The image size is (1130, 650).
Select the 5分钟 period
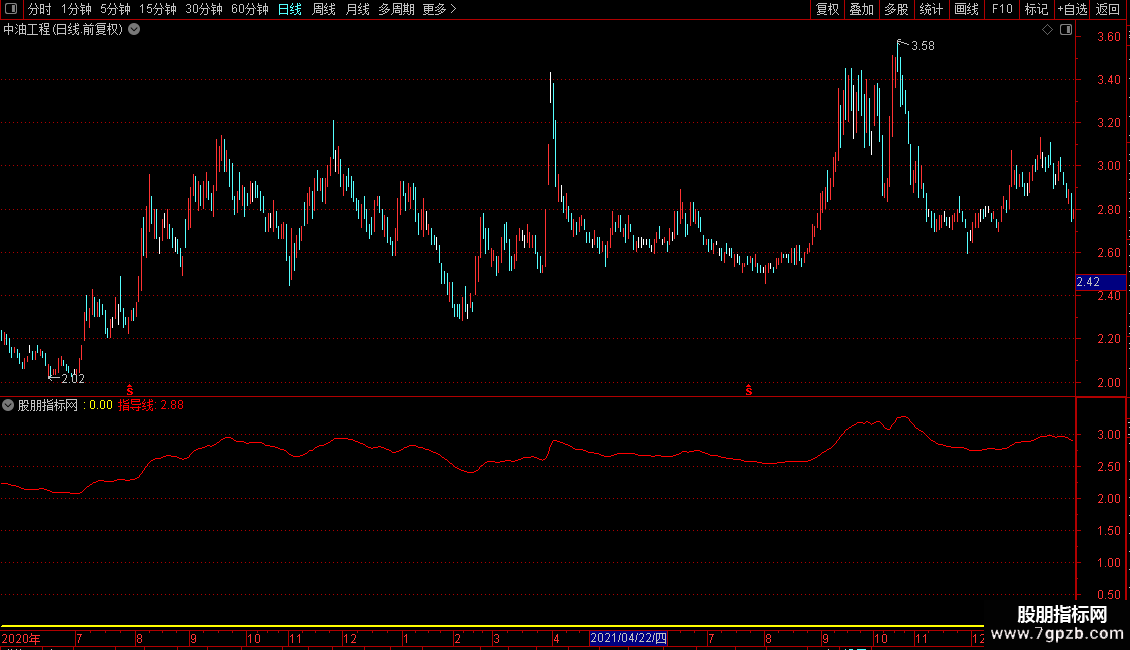pyautogui.click(x=115, y=9)
